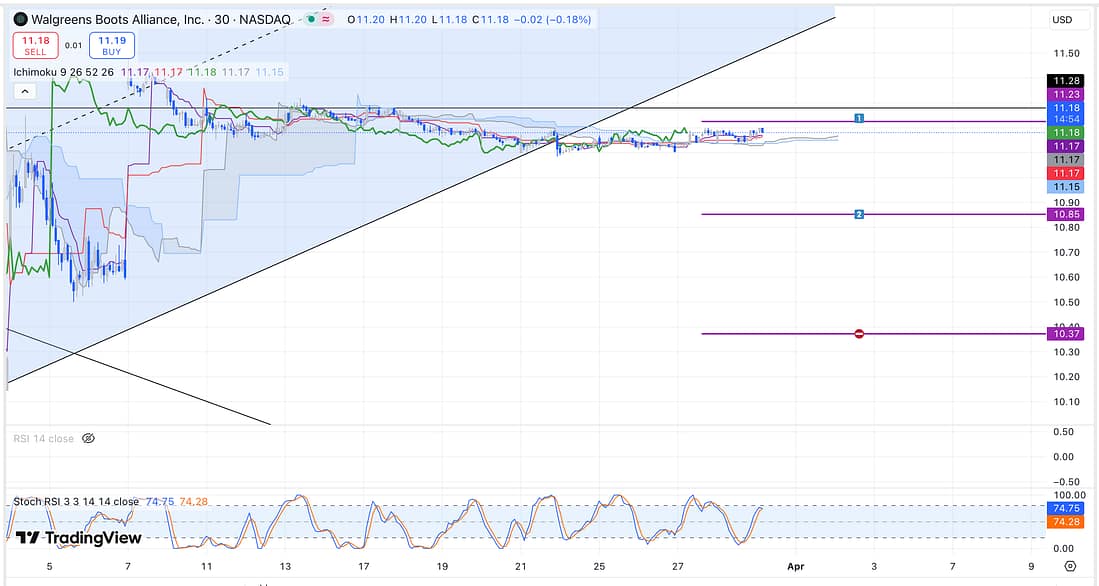Click the red stop marker on 10.37 line
The height and width of the screenshot is (586, 1099).
click(x=859, y=333)
